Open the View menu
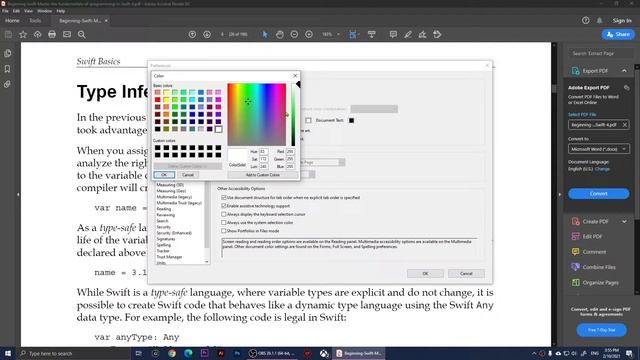This screenshot has height=360, width=640. 29,11
